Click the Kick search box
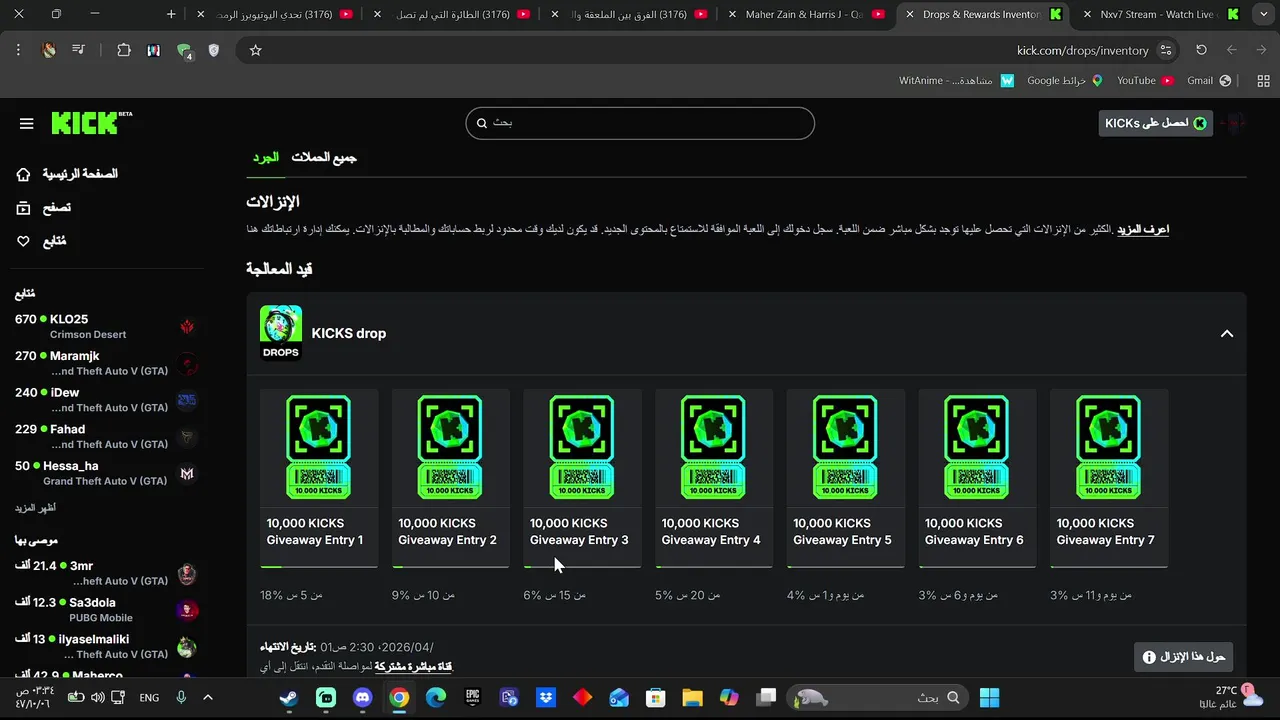1280x720 pixels. [x=640, y=123]
